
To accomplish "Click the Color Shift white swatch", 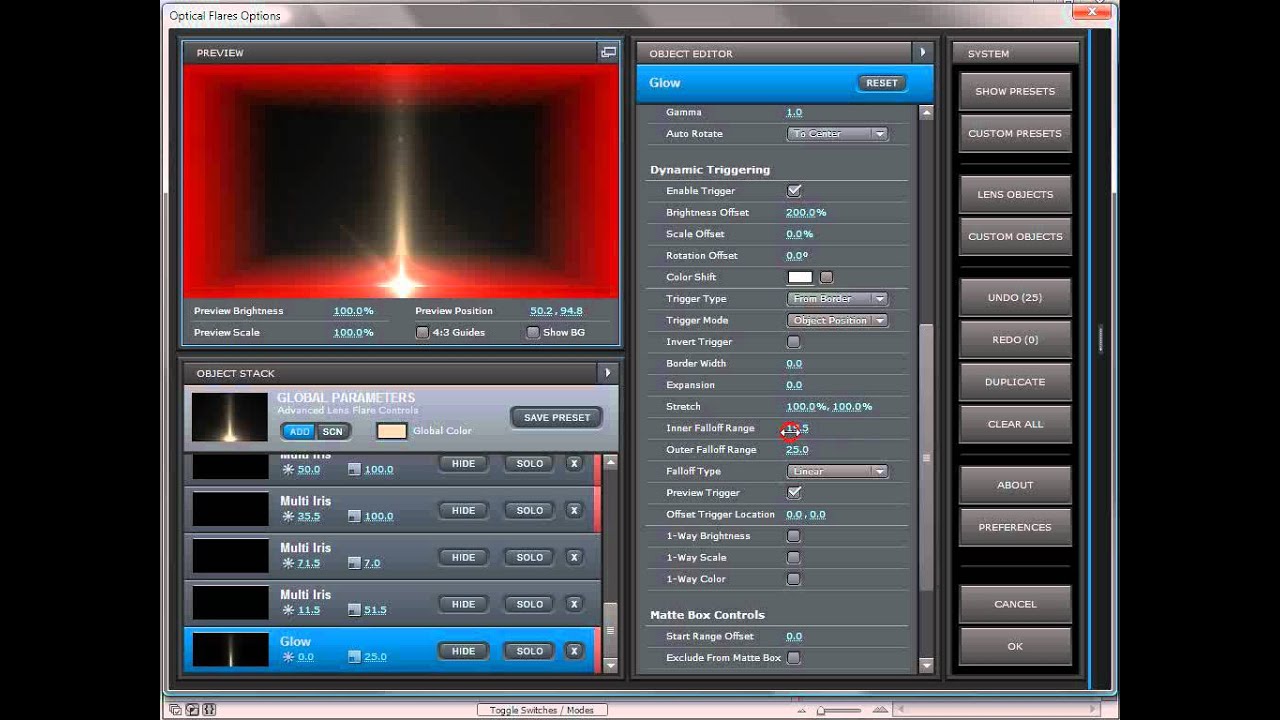I will (x=800, y=277).
